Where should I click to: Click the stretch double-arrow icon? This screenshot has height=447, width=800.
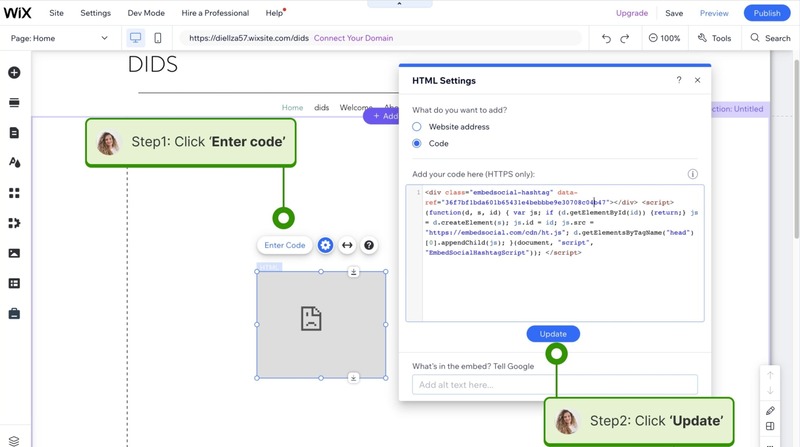click(x=347, y=245)
